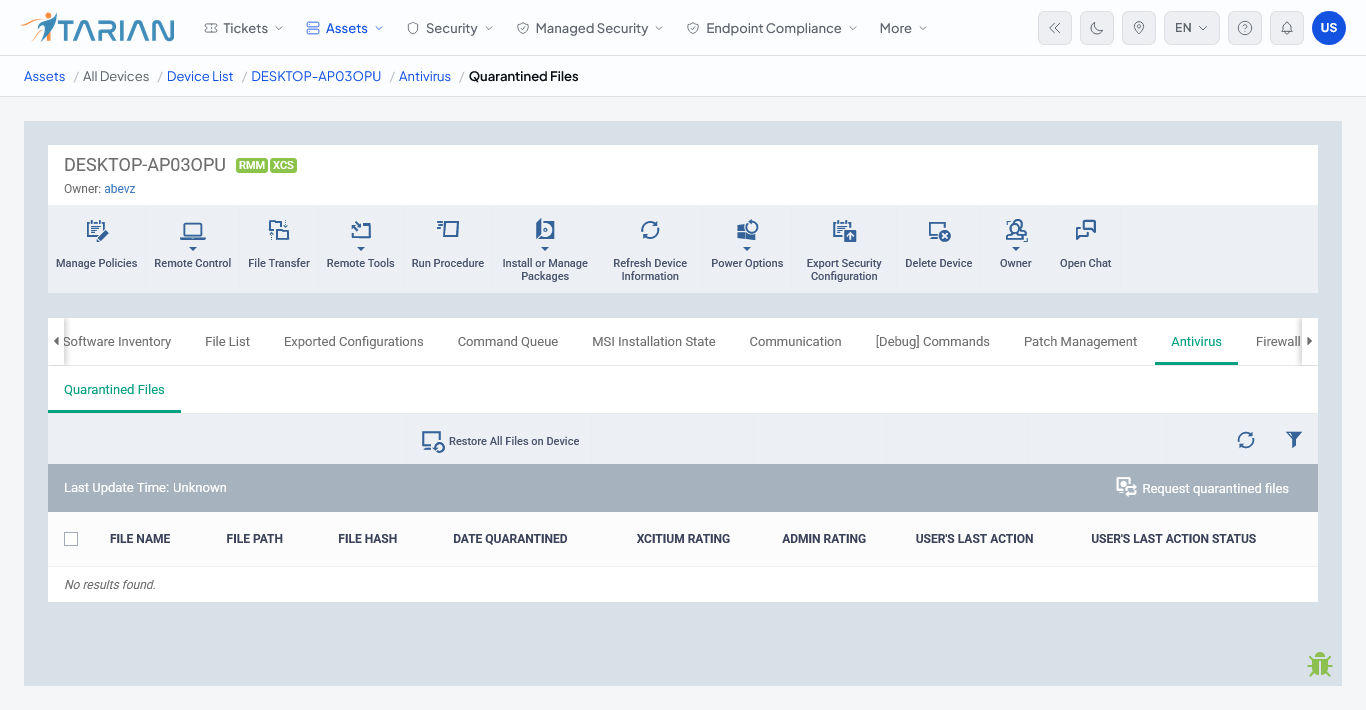
Task: Open the table filter funnel
Action: 1294,440
